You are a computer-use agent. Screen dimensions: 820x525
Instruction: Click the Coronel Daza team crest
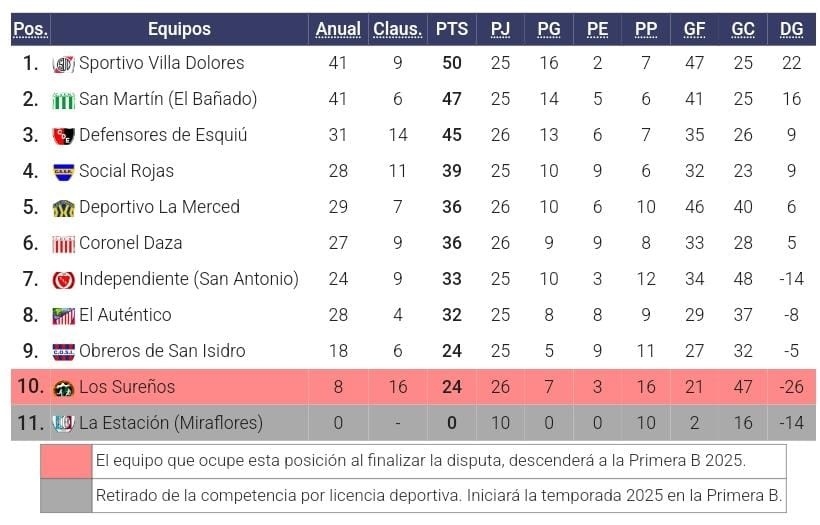tap(64, 244)
